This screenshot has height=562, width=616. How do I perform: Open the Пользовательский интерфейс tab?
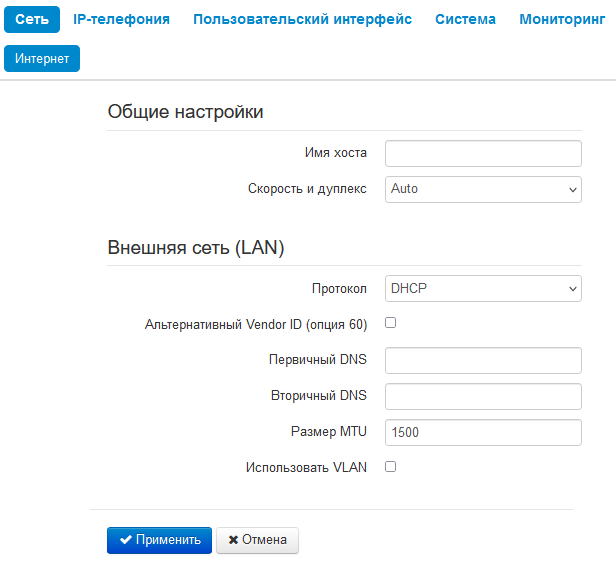click(x=302, y=19)
